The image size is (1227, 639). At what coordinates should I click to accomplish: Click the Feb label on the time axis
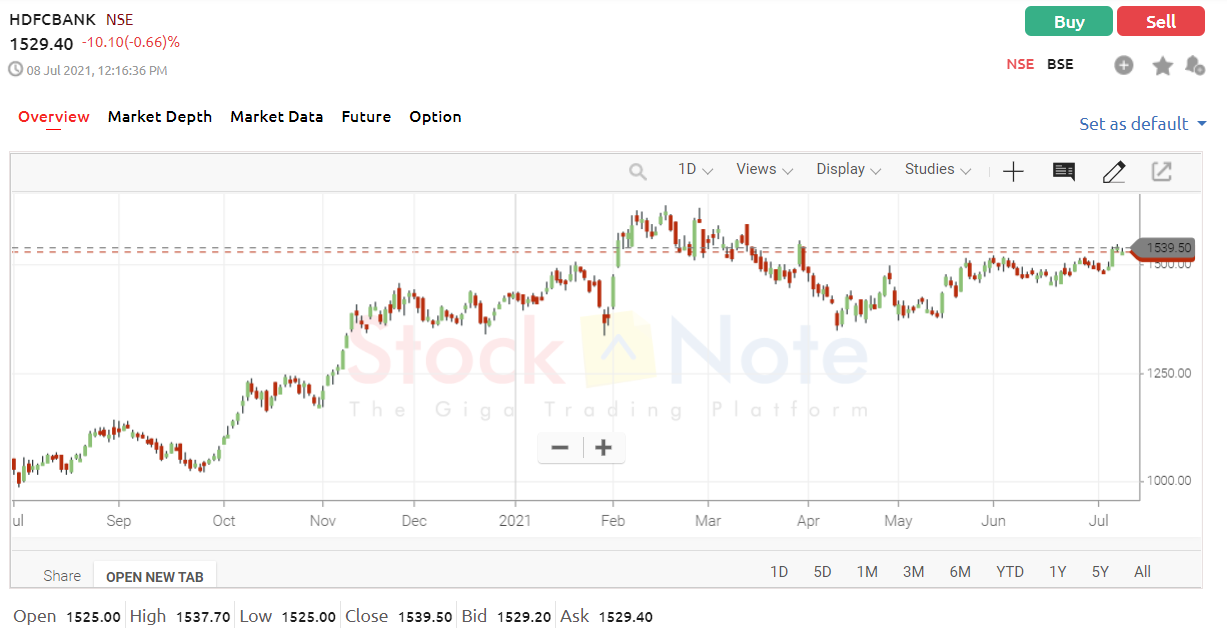(613, 521)
